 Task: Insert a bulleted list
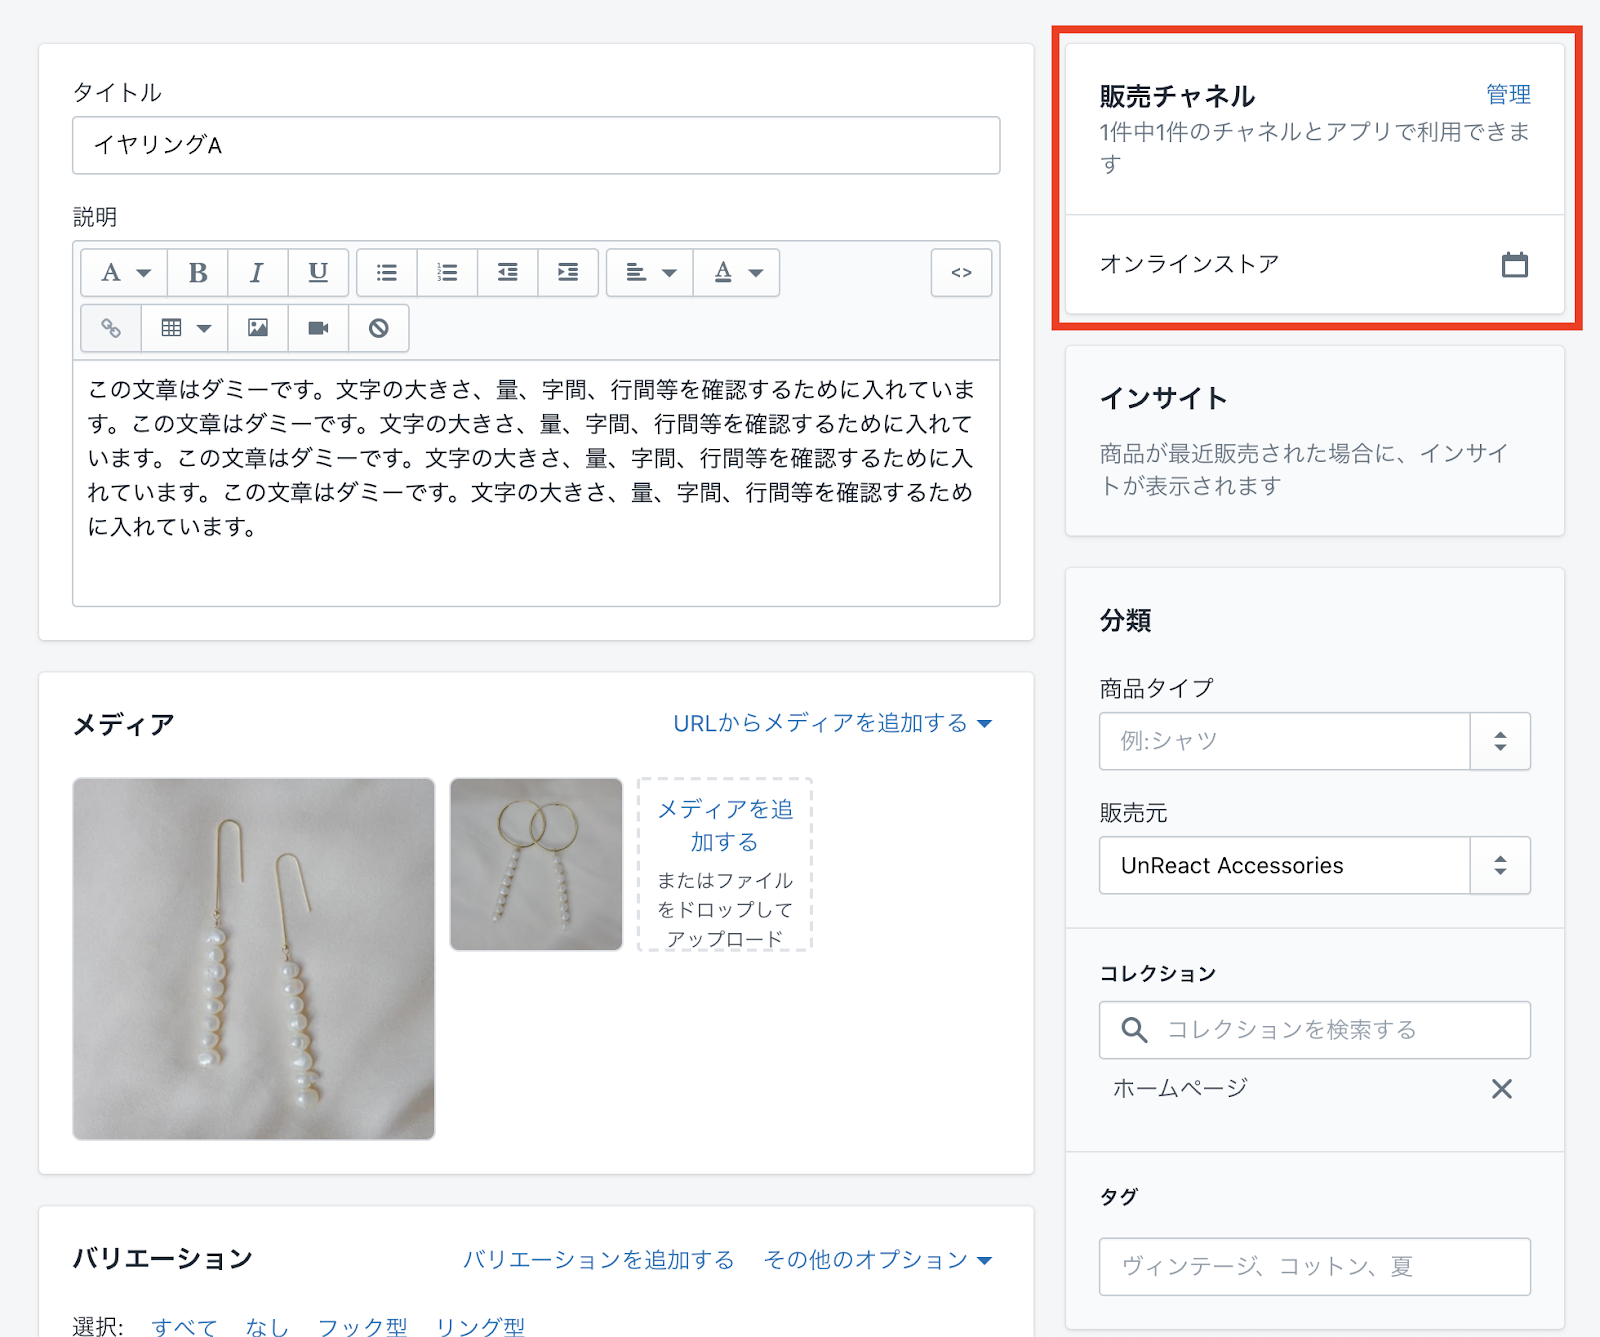click(387, 273)
